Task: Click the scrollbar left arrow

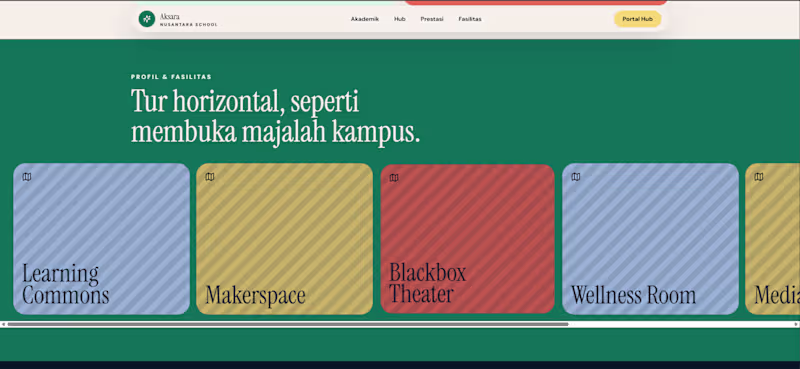Action: pyautogui.click(x=3, y=324)
